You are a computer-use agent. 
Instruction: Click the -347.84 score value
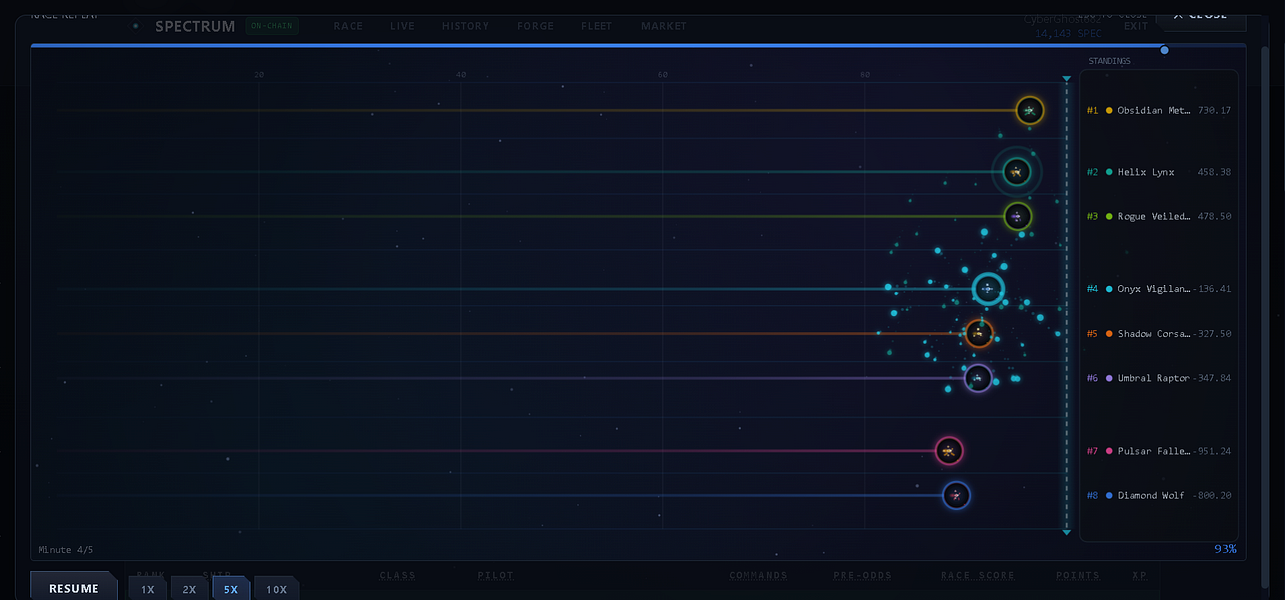1212,378
